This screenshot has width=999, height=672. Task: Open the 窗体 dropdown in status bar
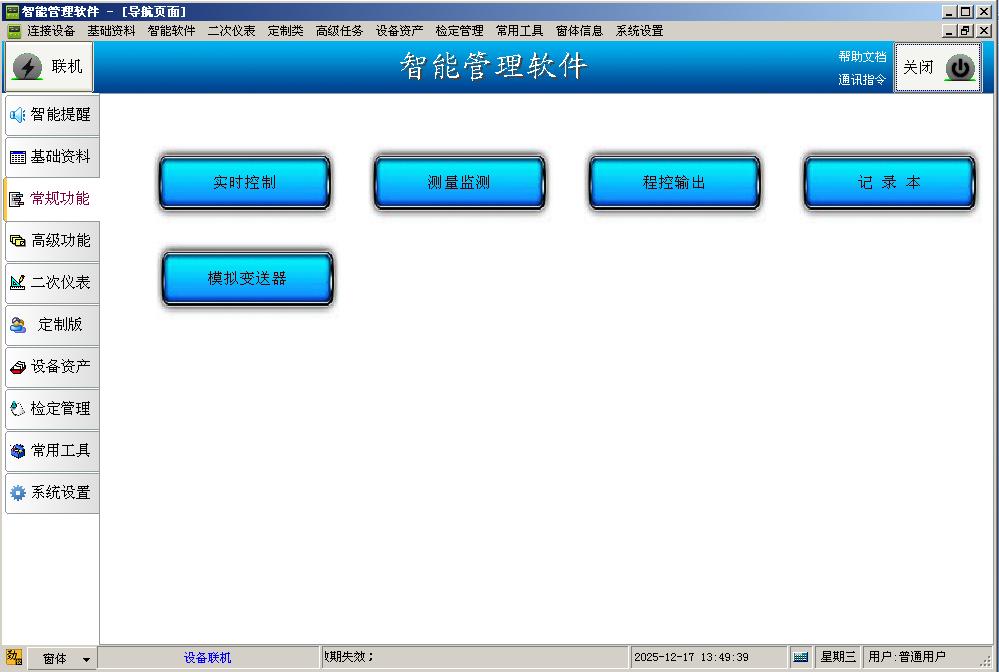pos(86,659)
